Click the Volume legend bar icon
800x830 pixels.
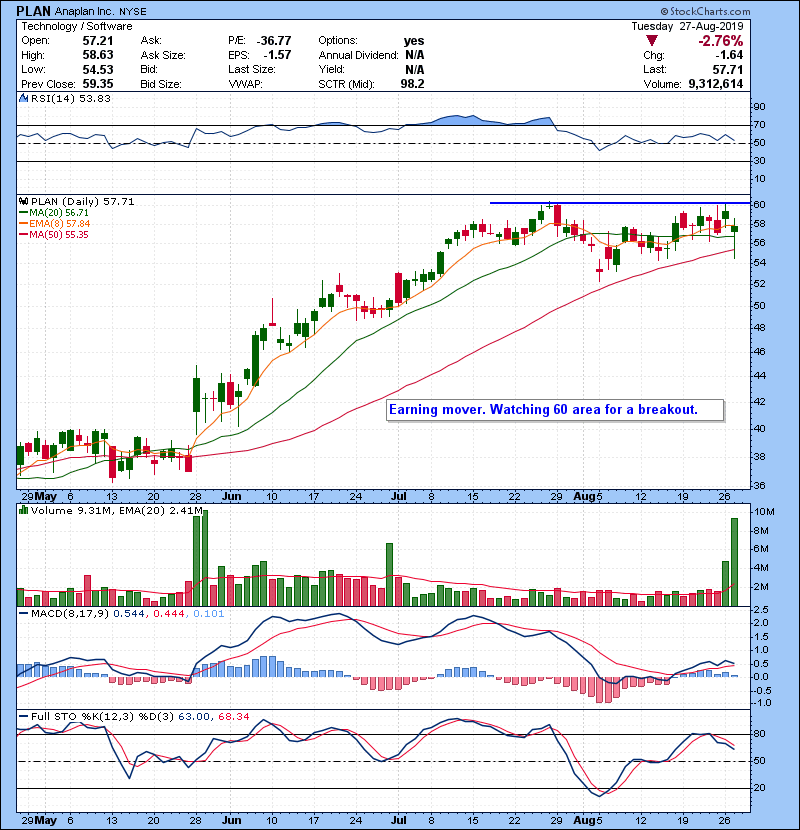[24, 511]
